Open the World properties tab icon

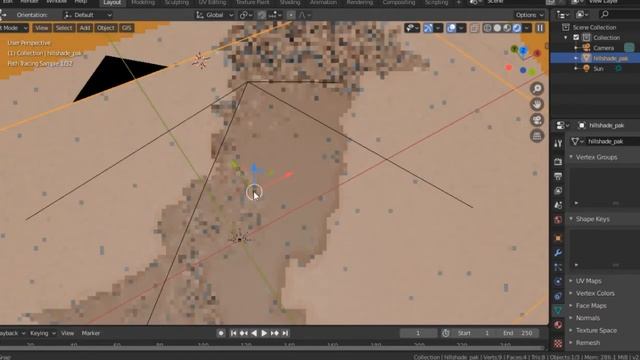[x=558, y=220]
